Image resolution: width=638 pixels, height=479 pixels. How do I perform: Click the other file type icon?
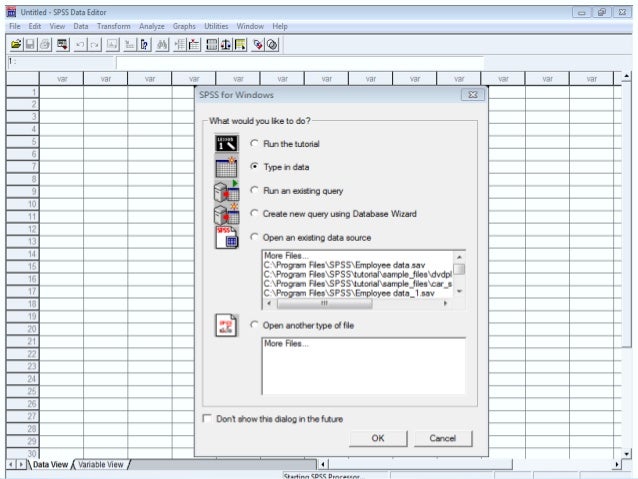click(226, 325)
